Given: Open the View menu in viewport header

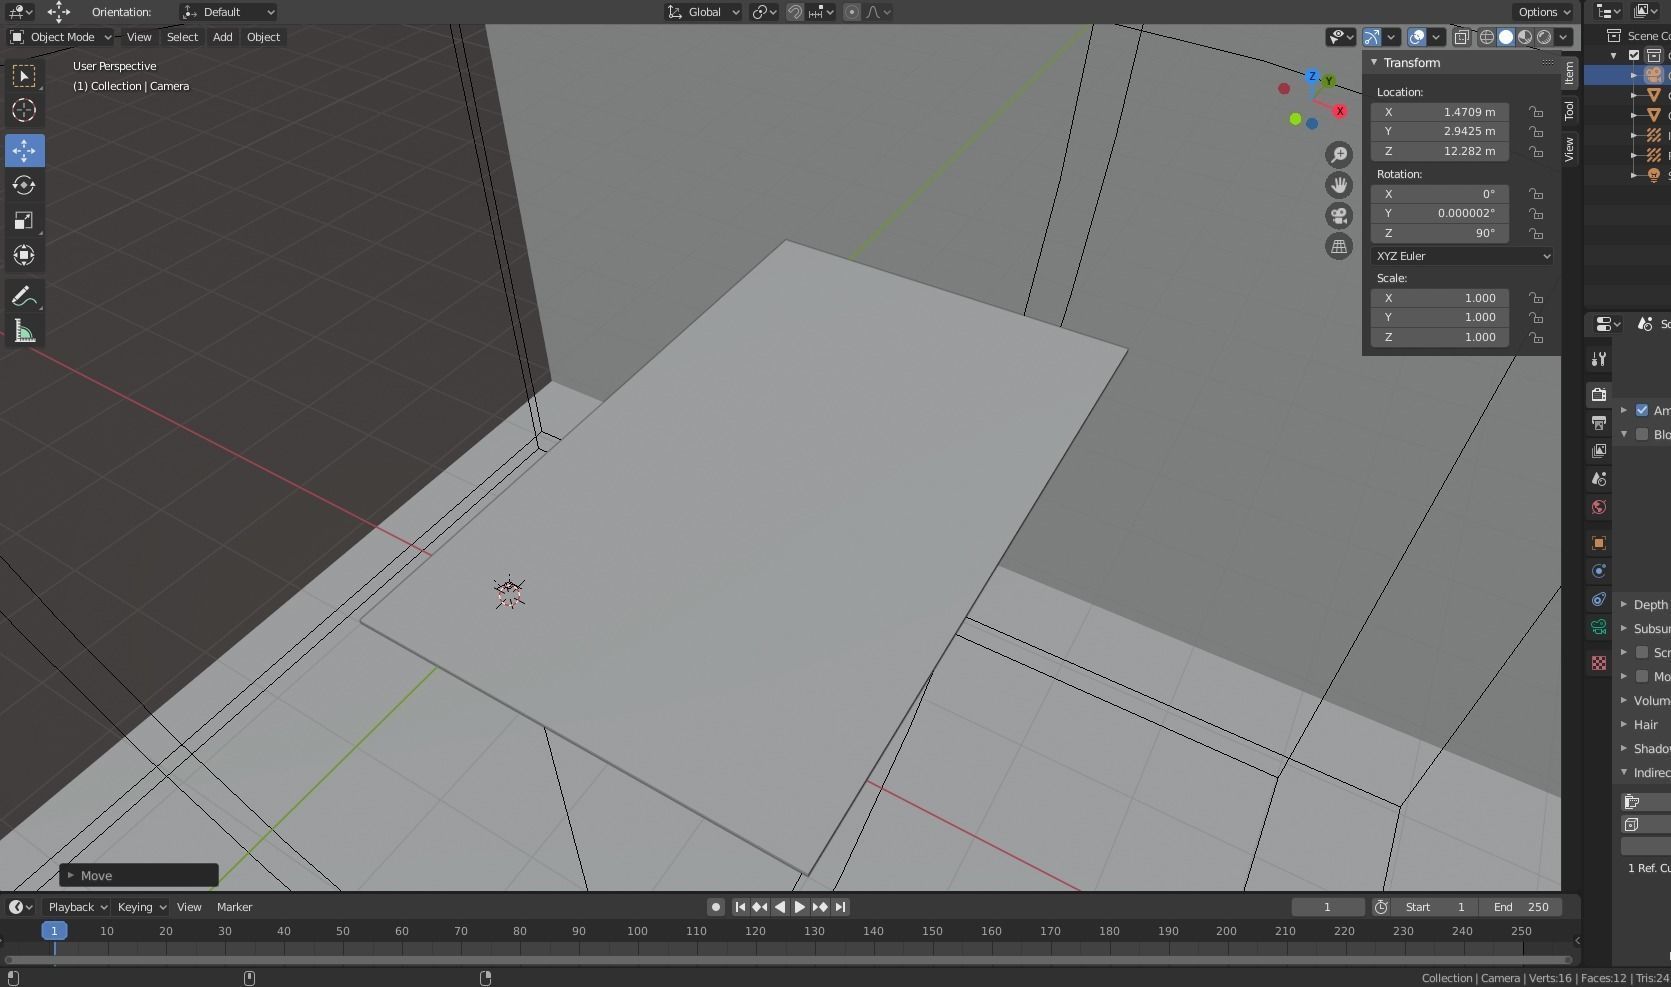Looking at the screenshot, I should pyautogui.click(x=139, y=37).
